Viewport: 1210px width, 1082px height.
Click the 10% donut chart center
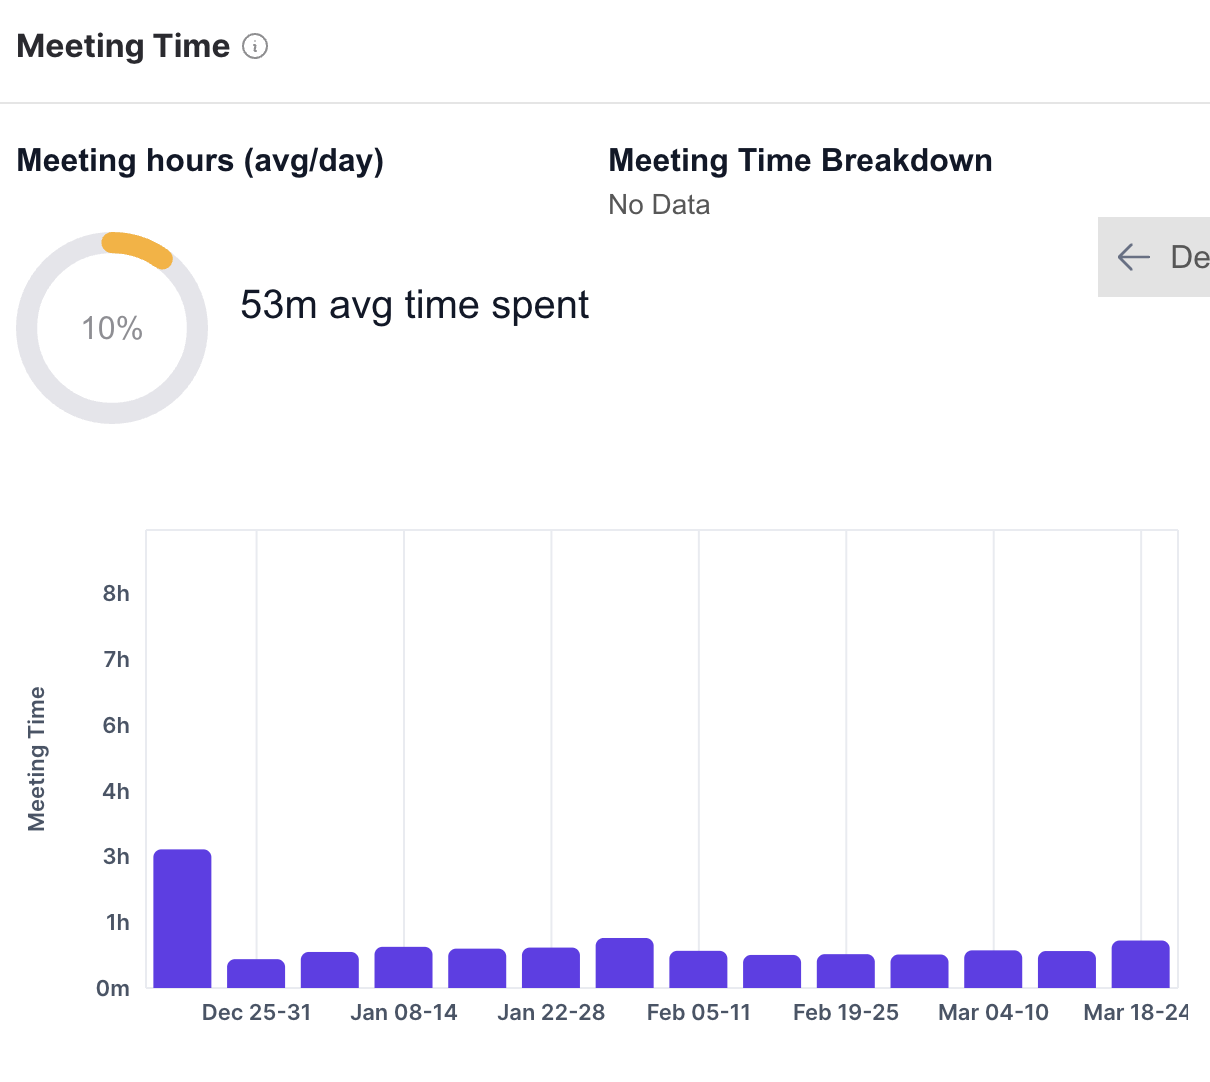112,328
